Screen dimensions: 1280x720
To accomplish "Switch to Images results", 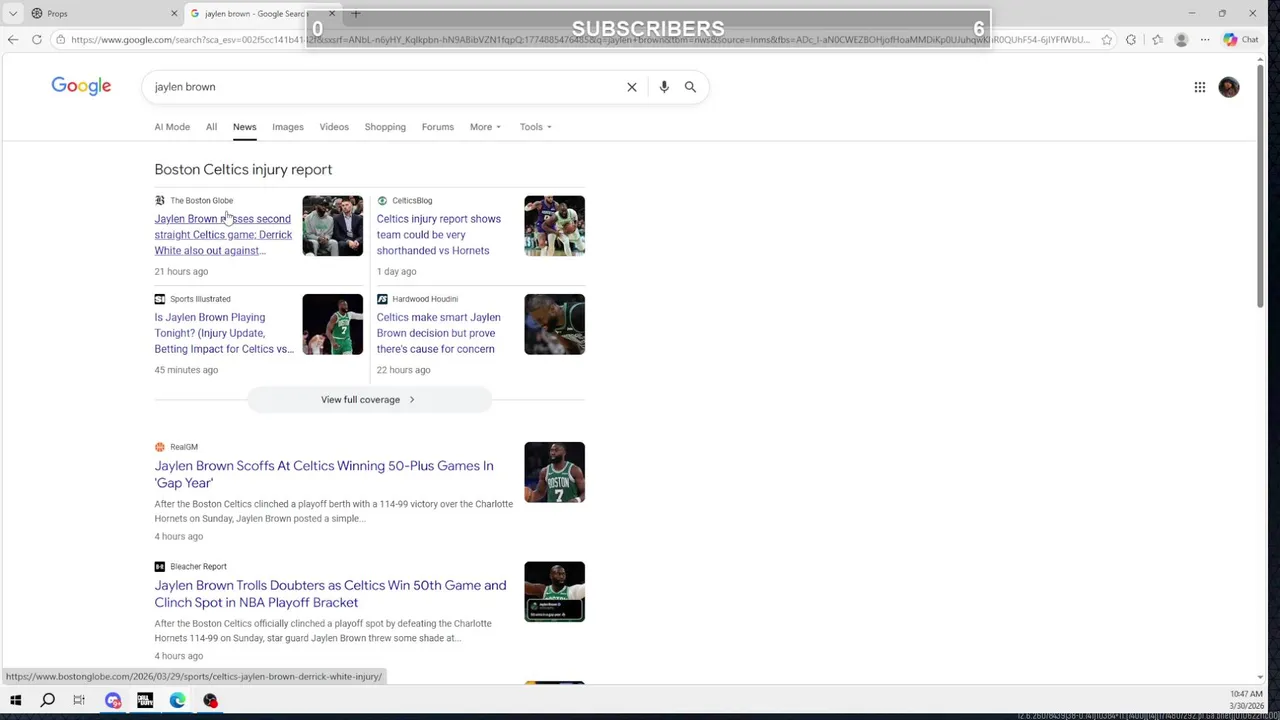I will click(288, 127).
